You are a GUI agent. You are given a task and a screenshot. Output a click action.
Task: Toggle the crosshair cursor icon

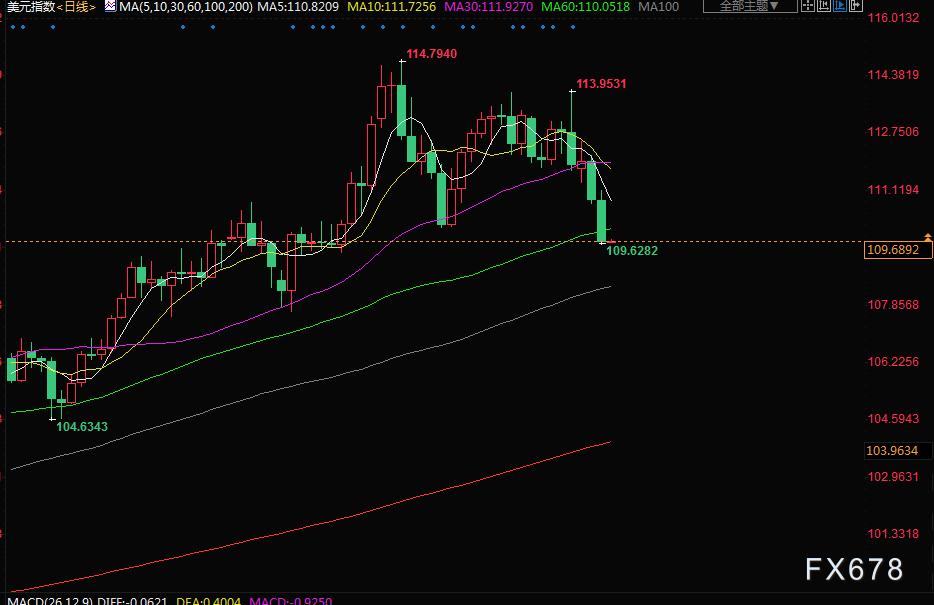coord(808,6)
